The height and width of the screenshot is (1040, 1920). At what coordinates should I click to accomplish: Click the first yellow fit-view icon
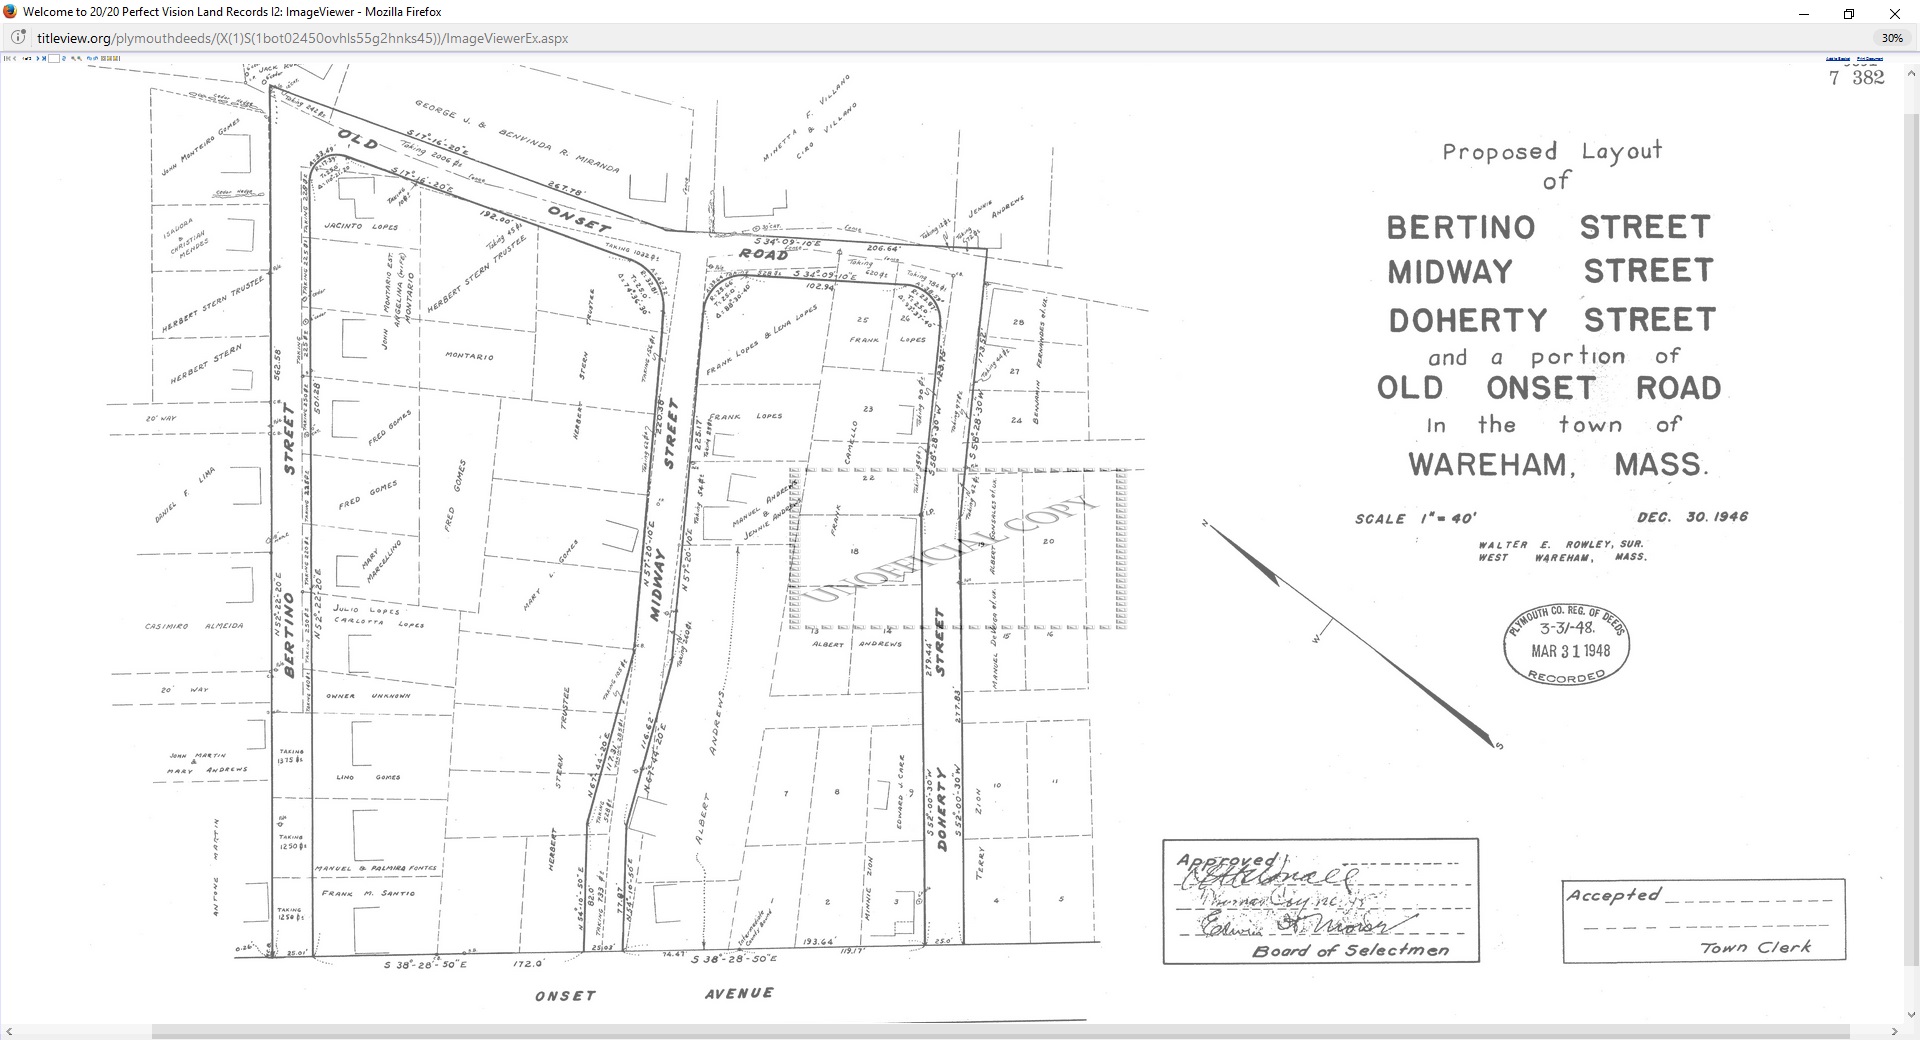tap(102, 59)
